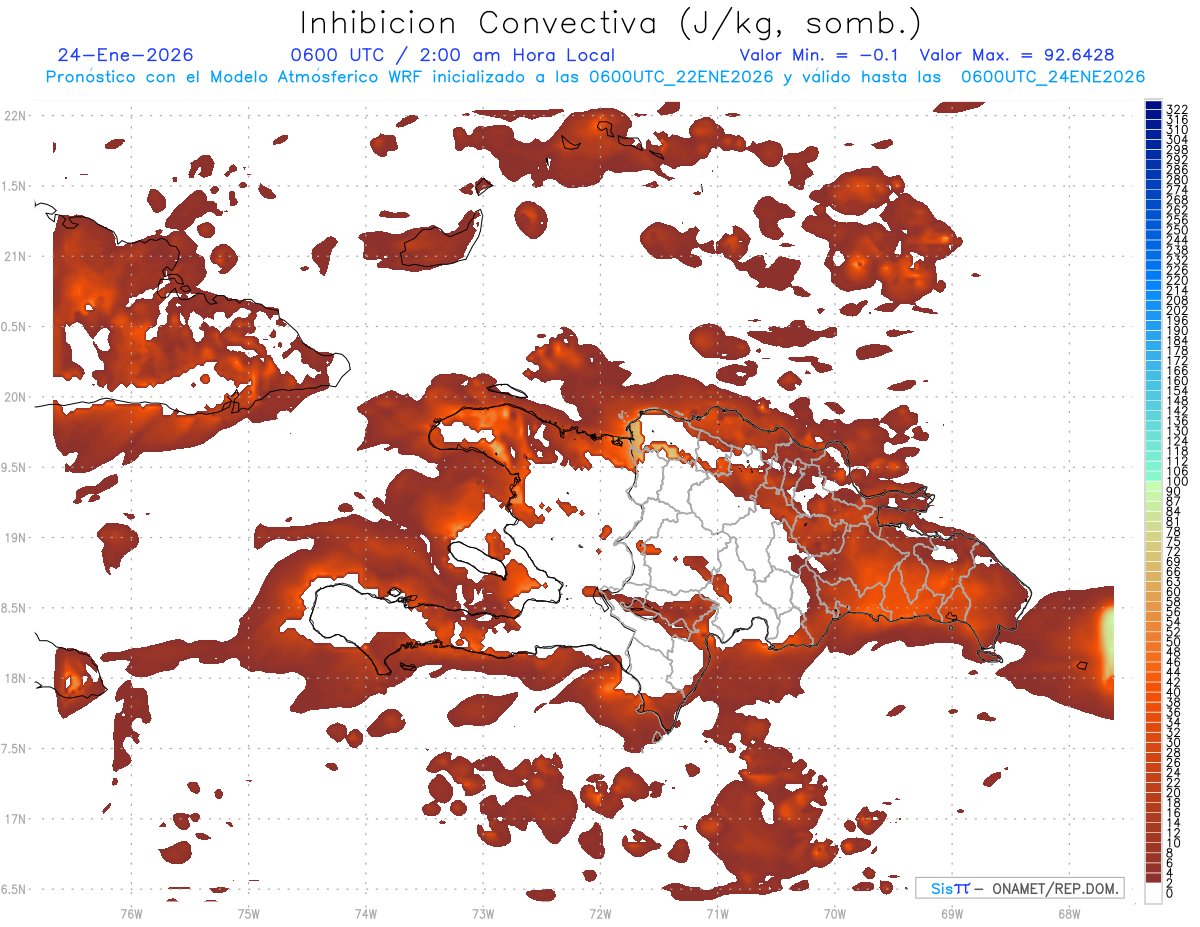Click the '8.5N' latitude label

pyautogui.click(x=15, y=608)
